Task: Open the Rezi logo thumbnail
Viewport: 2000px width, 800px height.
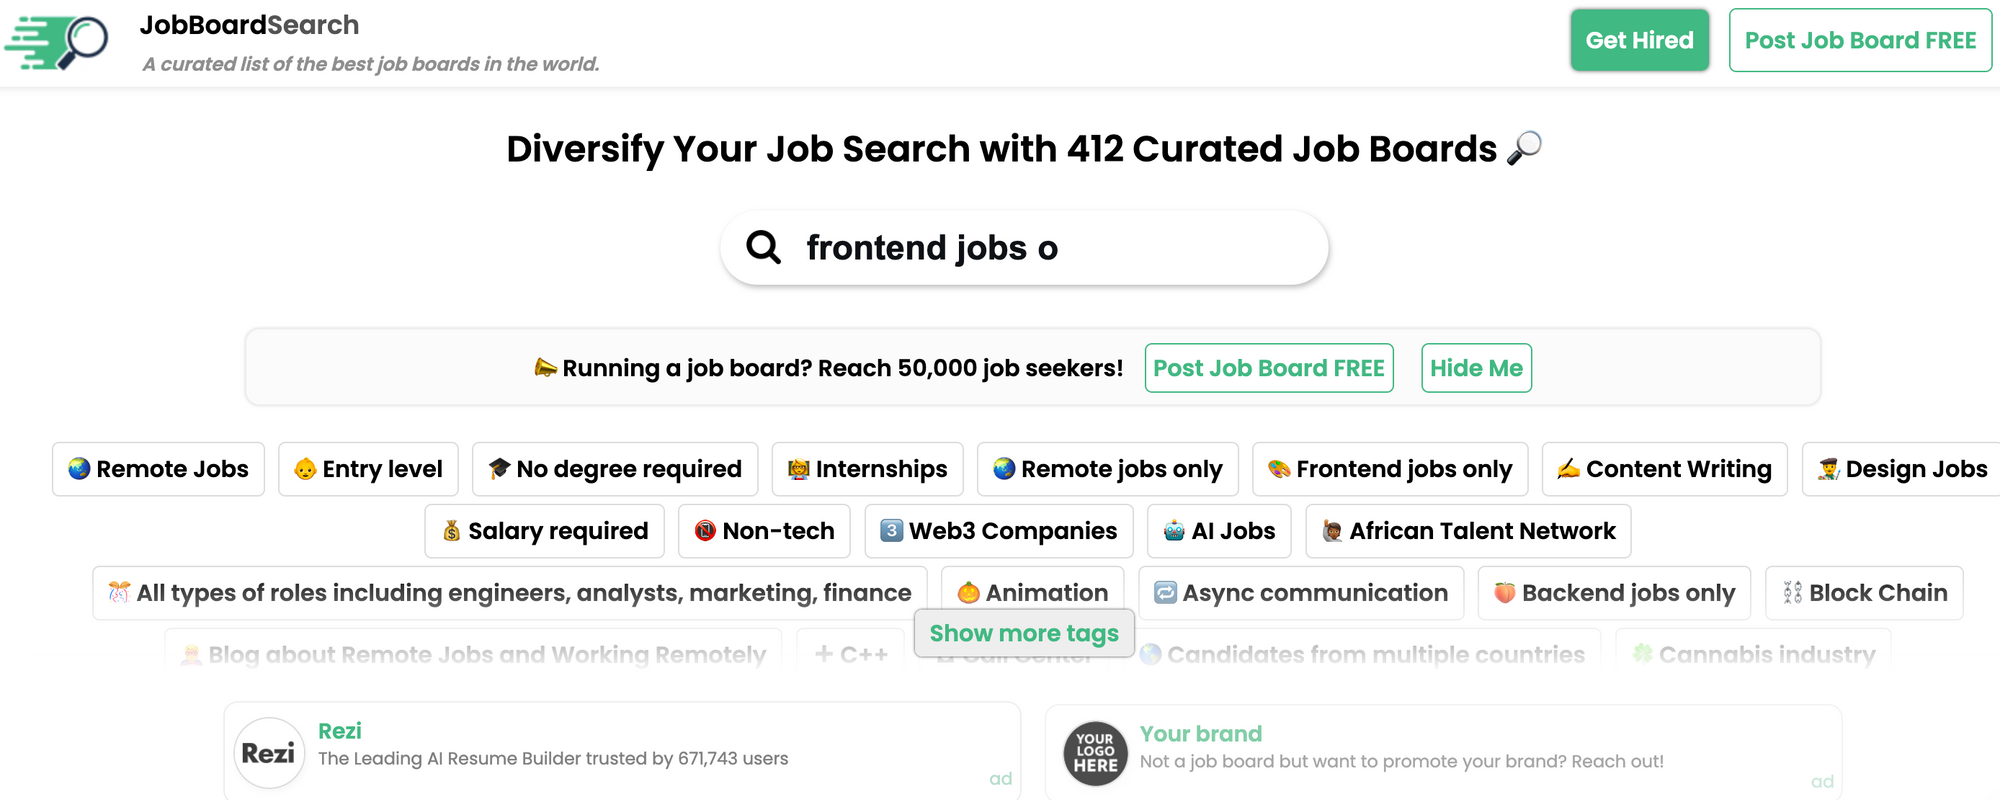Action: [268, 753]
